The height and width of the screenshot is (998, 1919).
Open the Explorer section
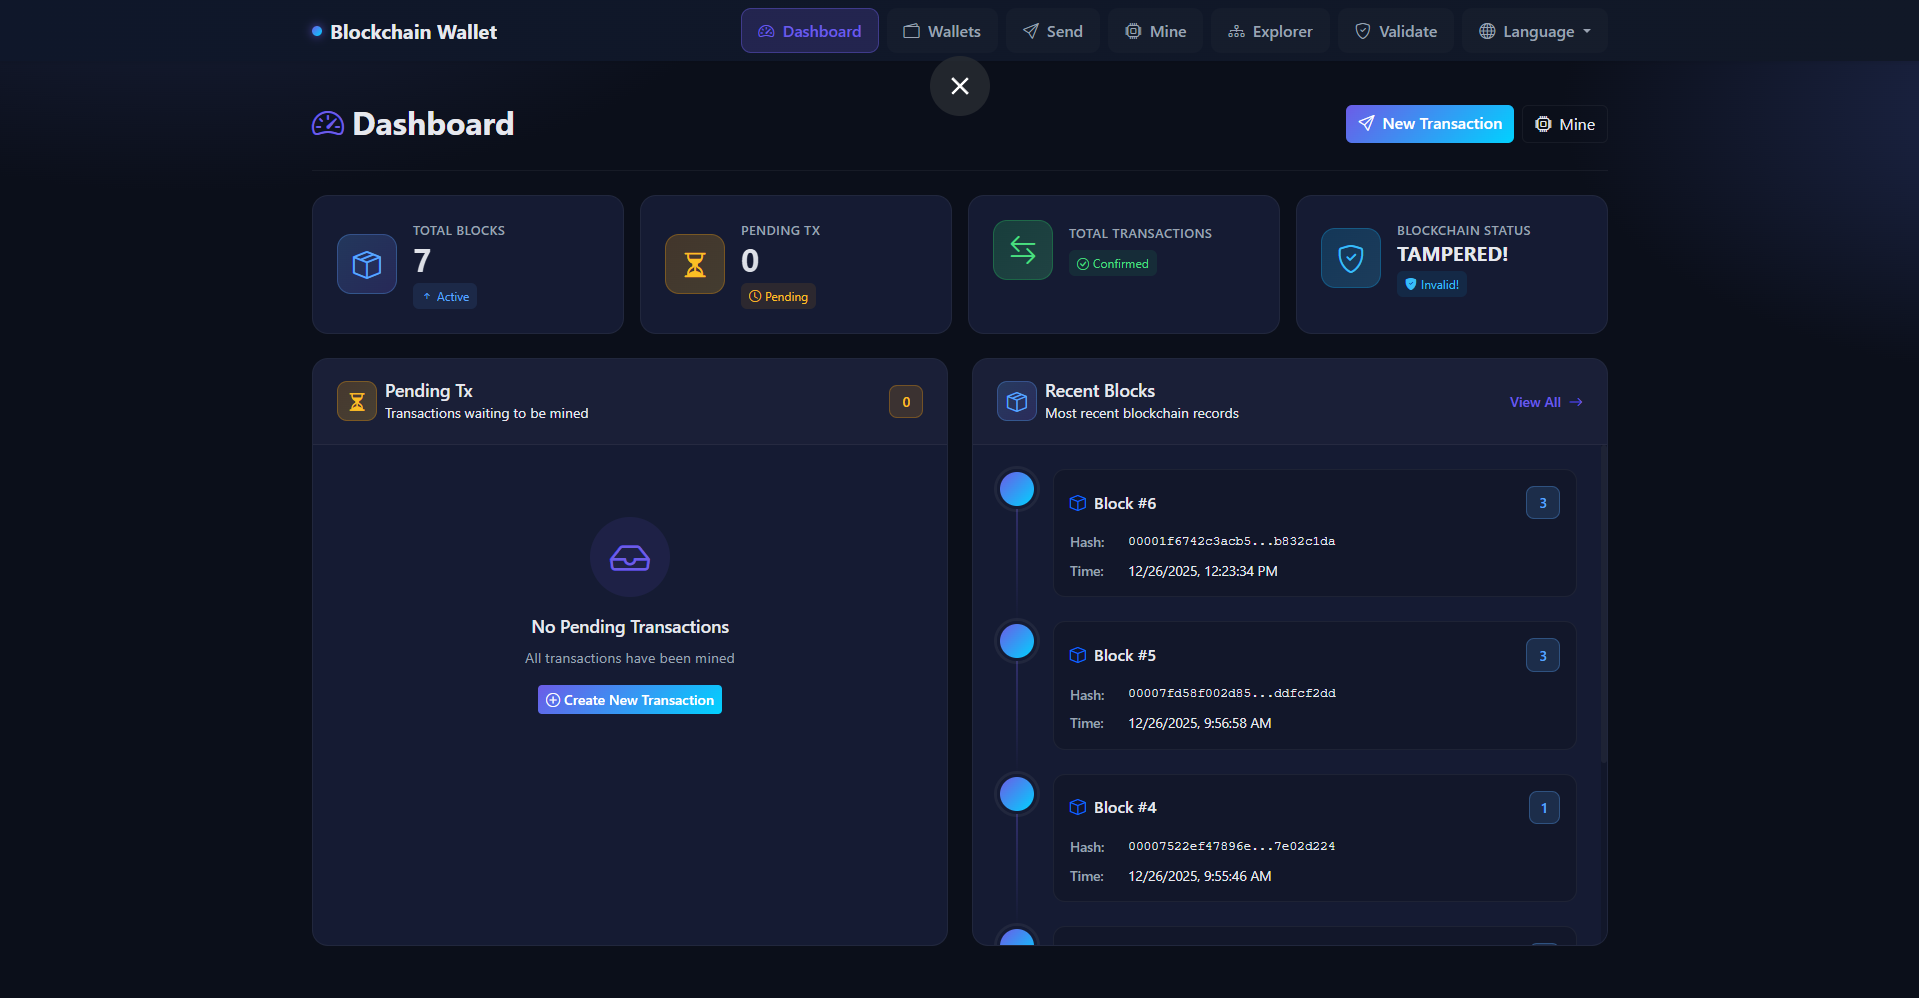tap(1269, 30)
